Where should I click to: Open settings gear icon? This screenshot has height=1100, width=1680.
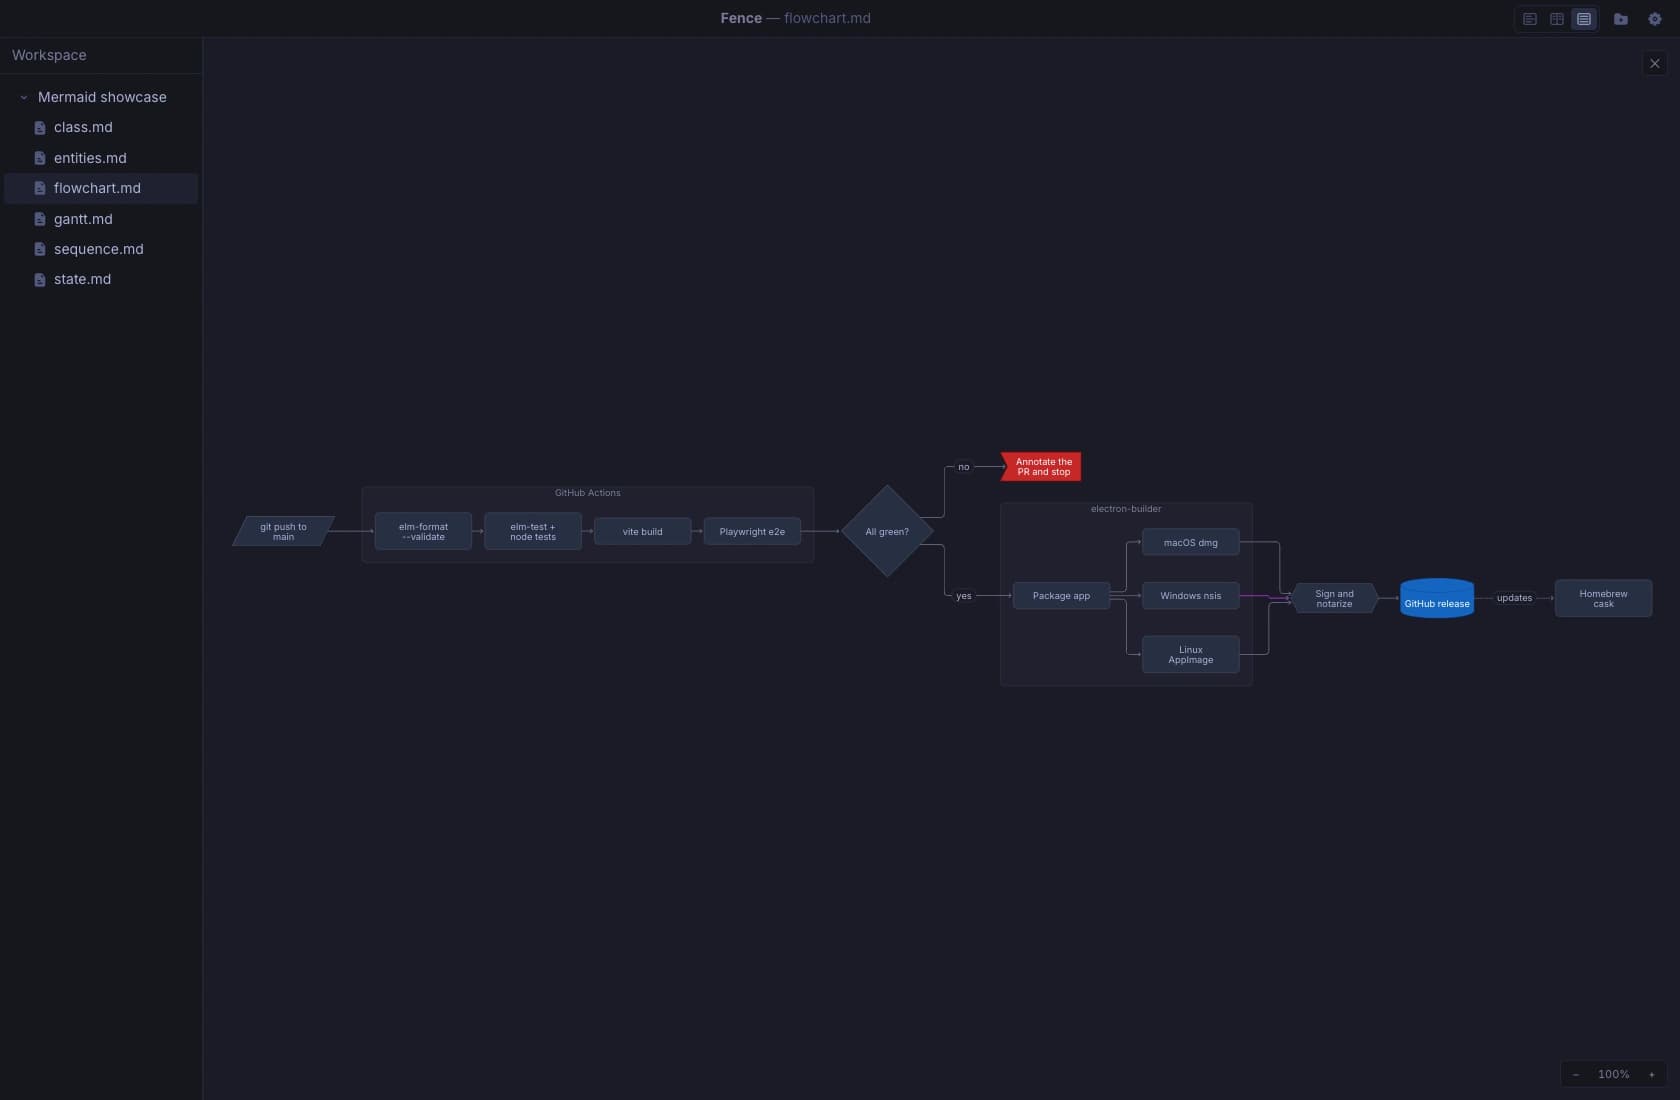1655,19
